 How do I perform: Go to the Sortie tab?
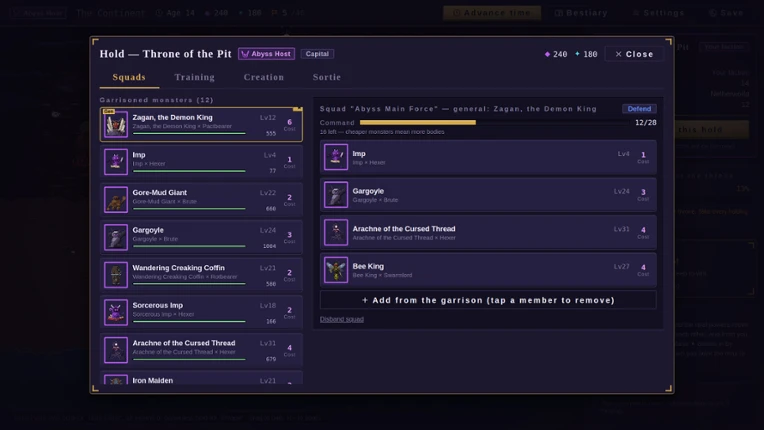(x=327, y=77)
